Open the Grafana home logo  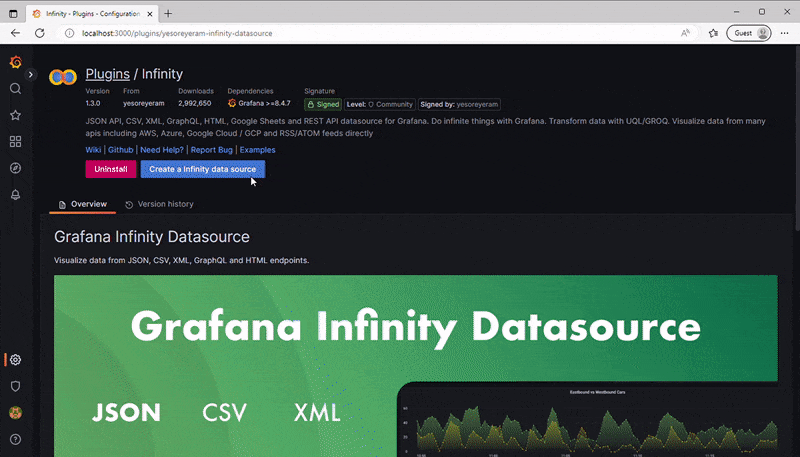point(16,62)
